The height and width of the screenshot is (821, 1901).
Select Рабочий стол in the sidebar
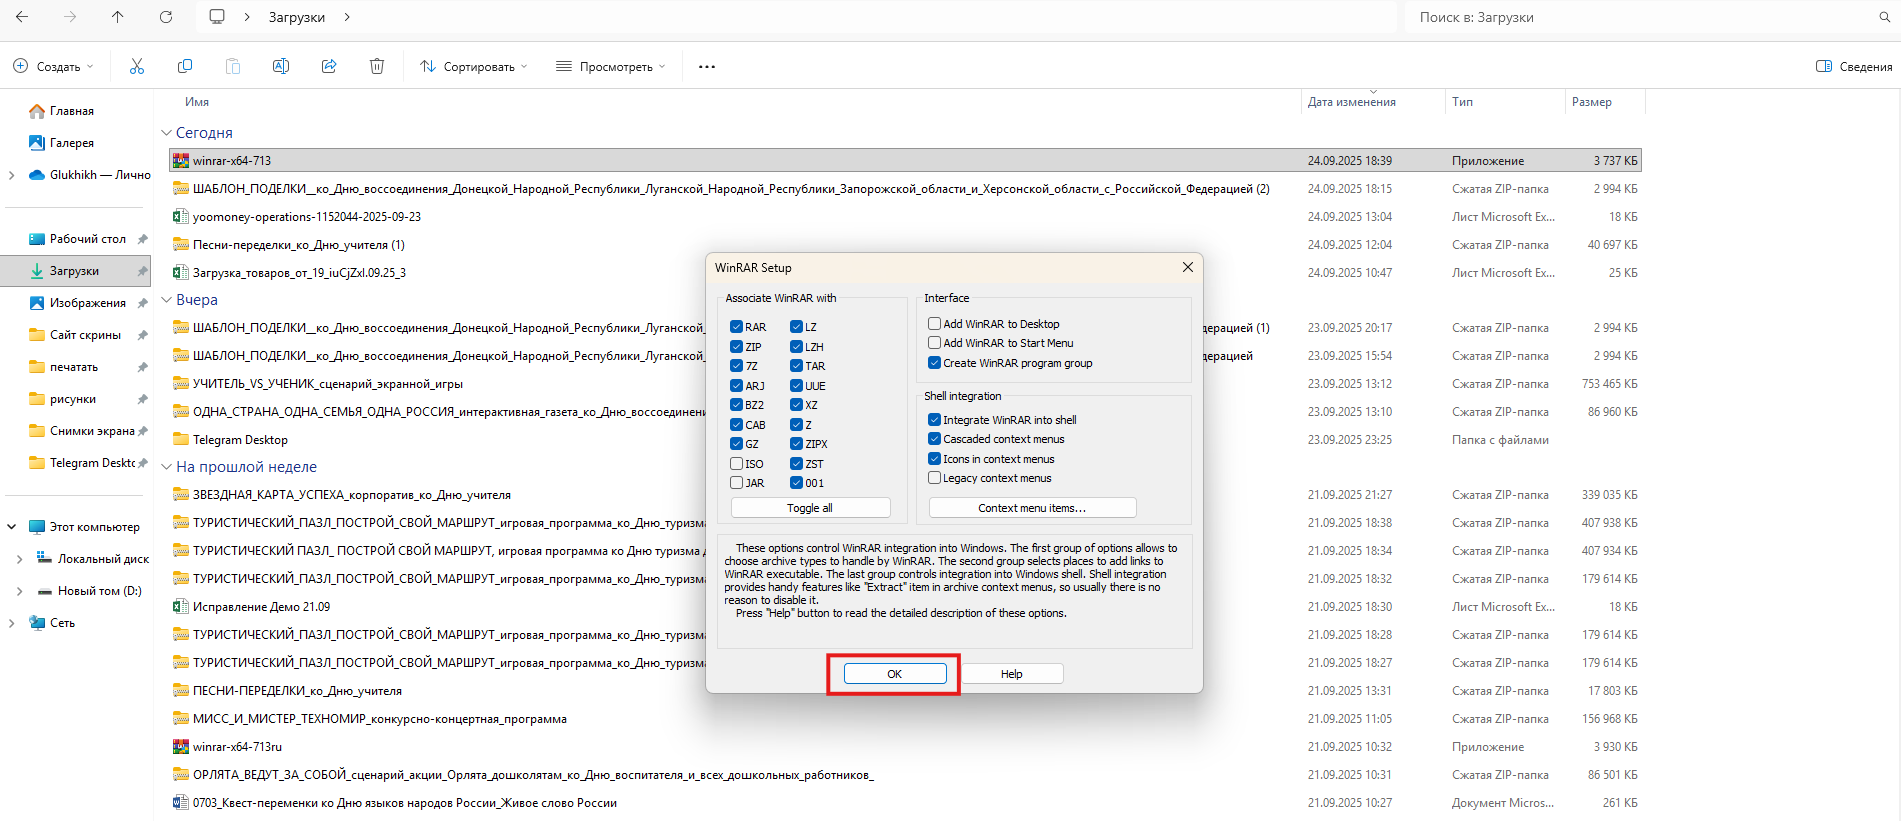87,239
